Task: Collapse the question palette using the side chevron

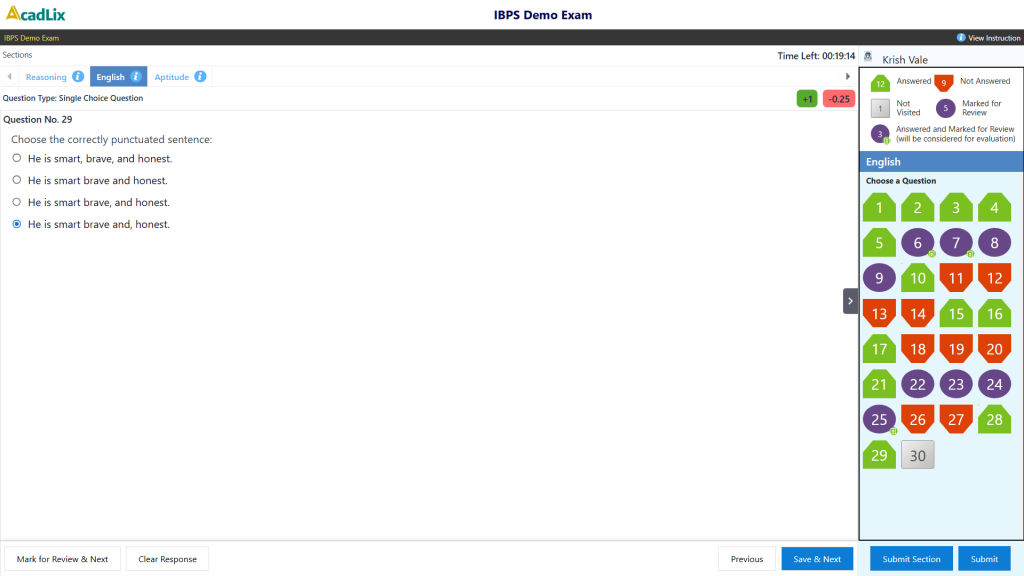Action: [x=850, y=300]
